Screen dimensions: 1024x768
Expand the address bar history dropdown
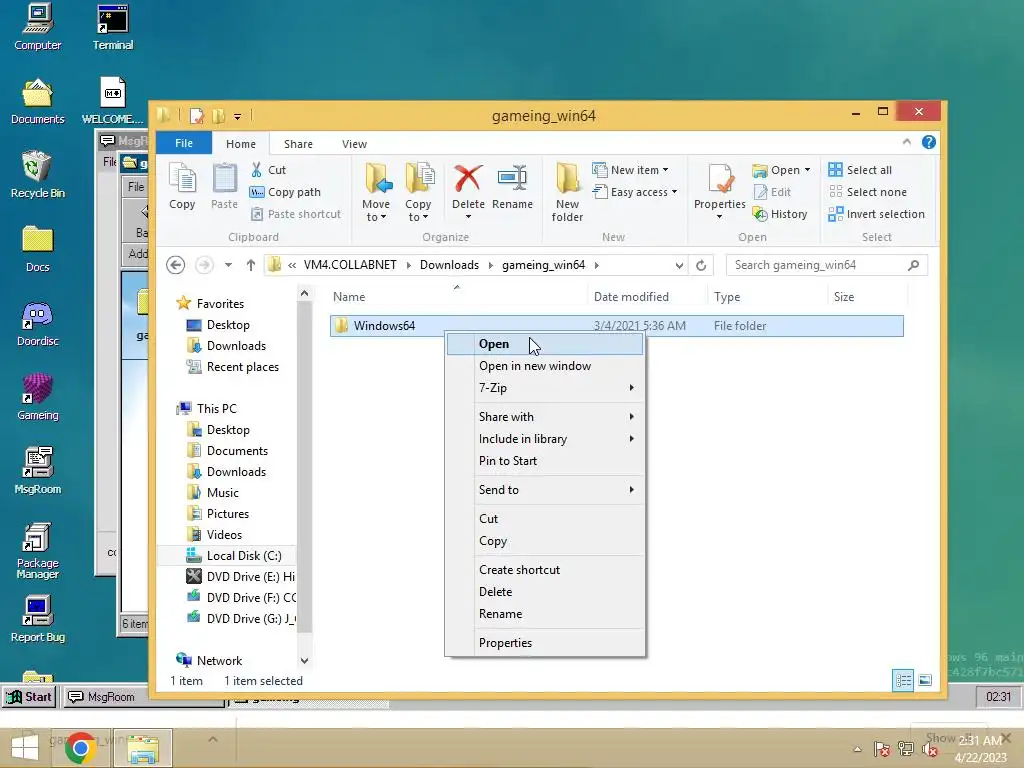click(679, 265)
